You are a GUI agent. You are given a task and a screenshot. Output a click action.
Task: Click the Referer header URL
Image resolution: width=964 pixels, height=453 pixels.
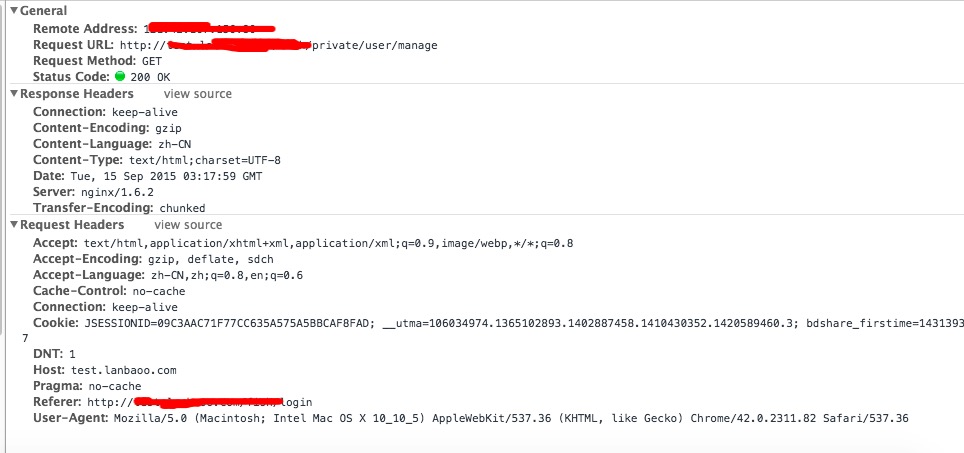tap(199, 402)
